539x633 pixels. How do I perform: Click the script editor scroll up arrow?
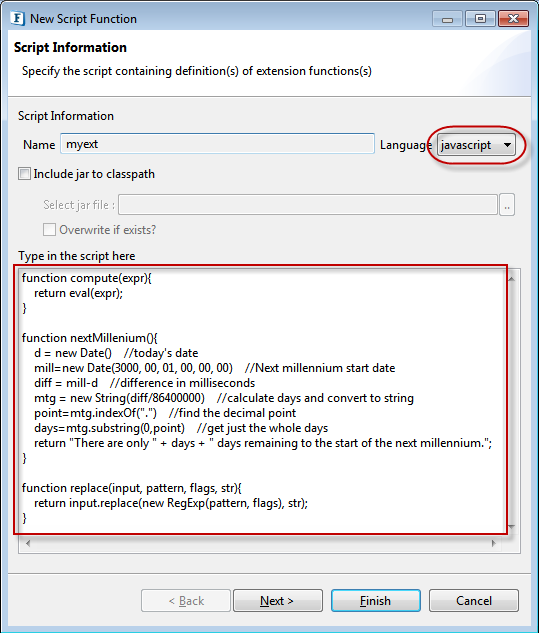tap(512, 279)
